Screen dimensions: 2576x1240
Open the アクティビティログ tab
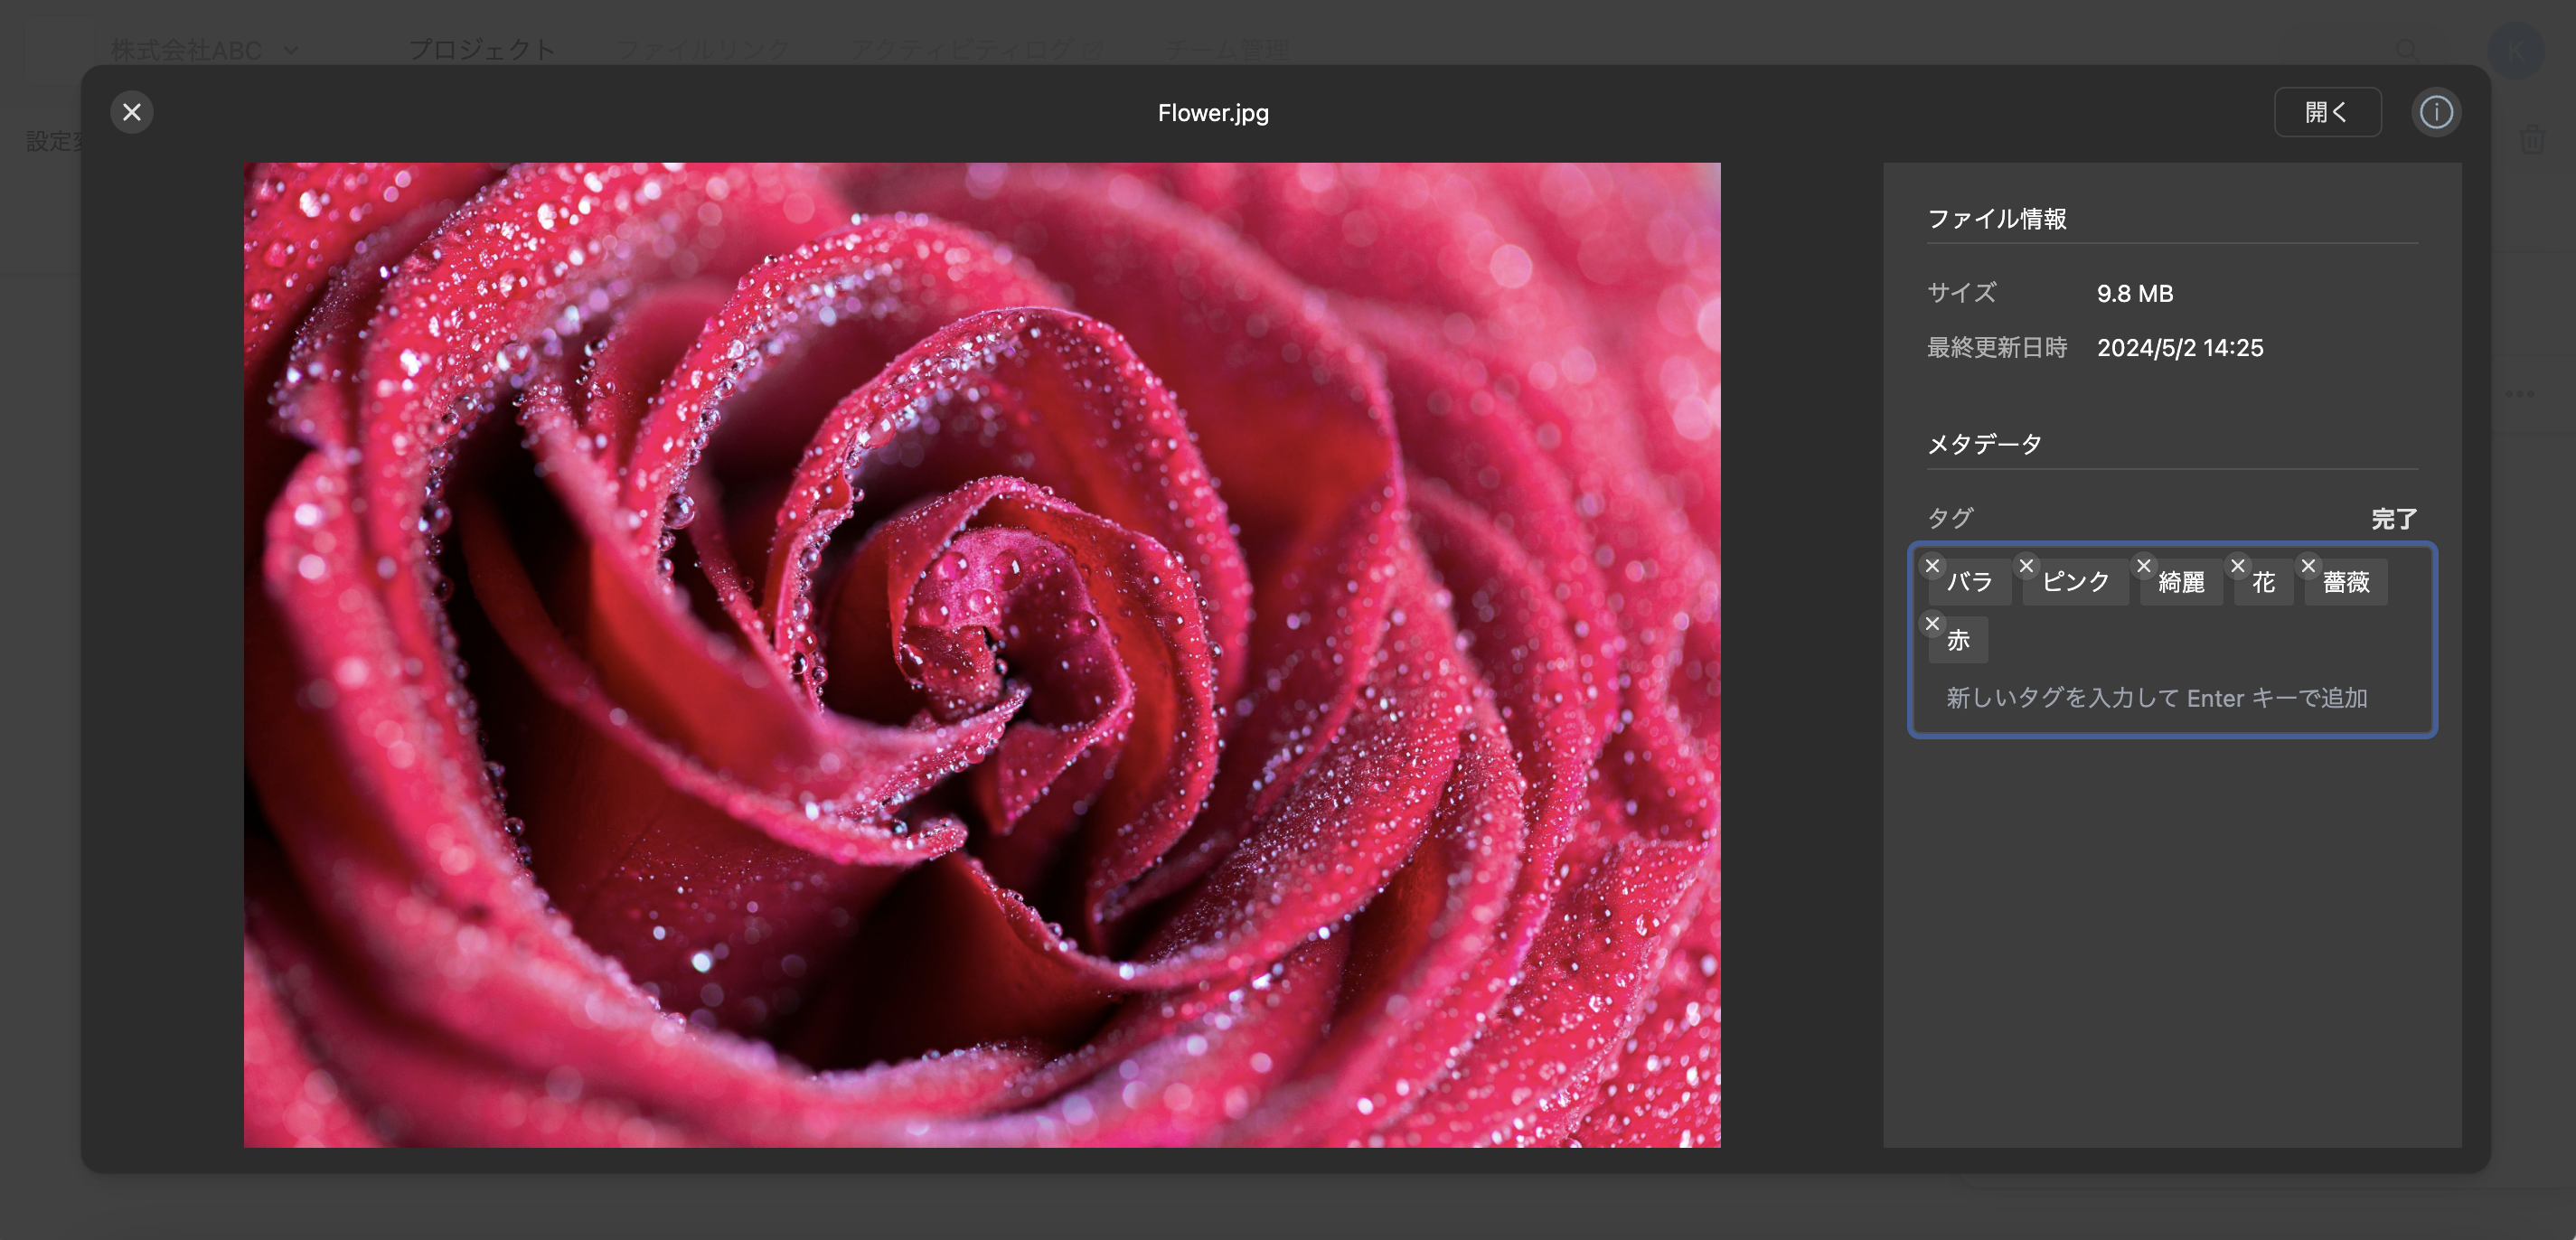click(977, 49)
